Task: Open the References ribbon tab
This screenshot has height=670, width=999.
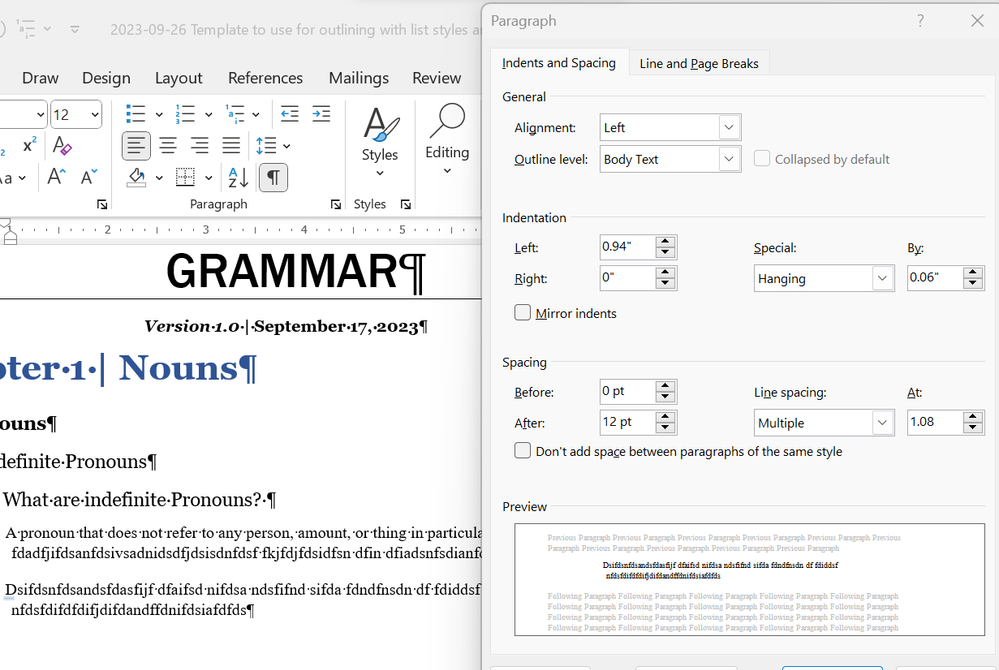Action: click(266, 78)
